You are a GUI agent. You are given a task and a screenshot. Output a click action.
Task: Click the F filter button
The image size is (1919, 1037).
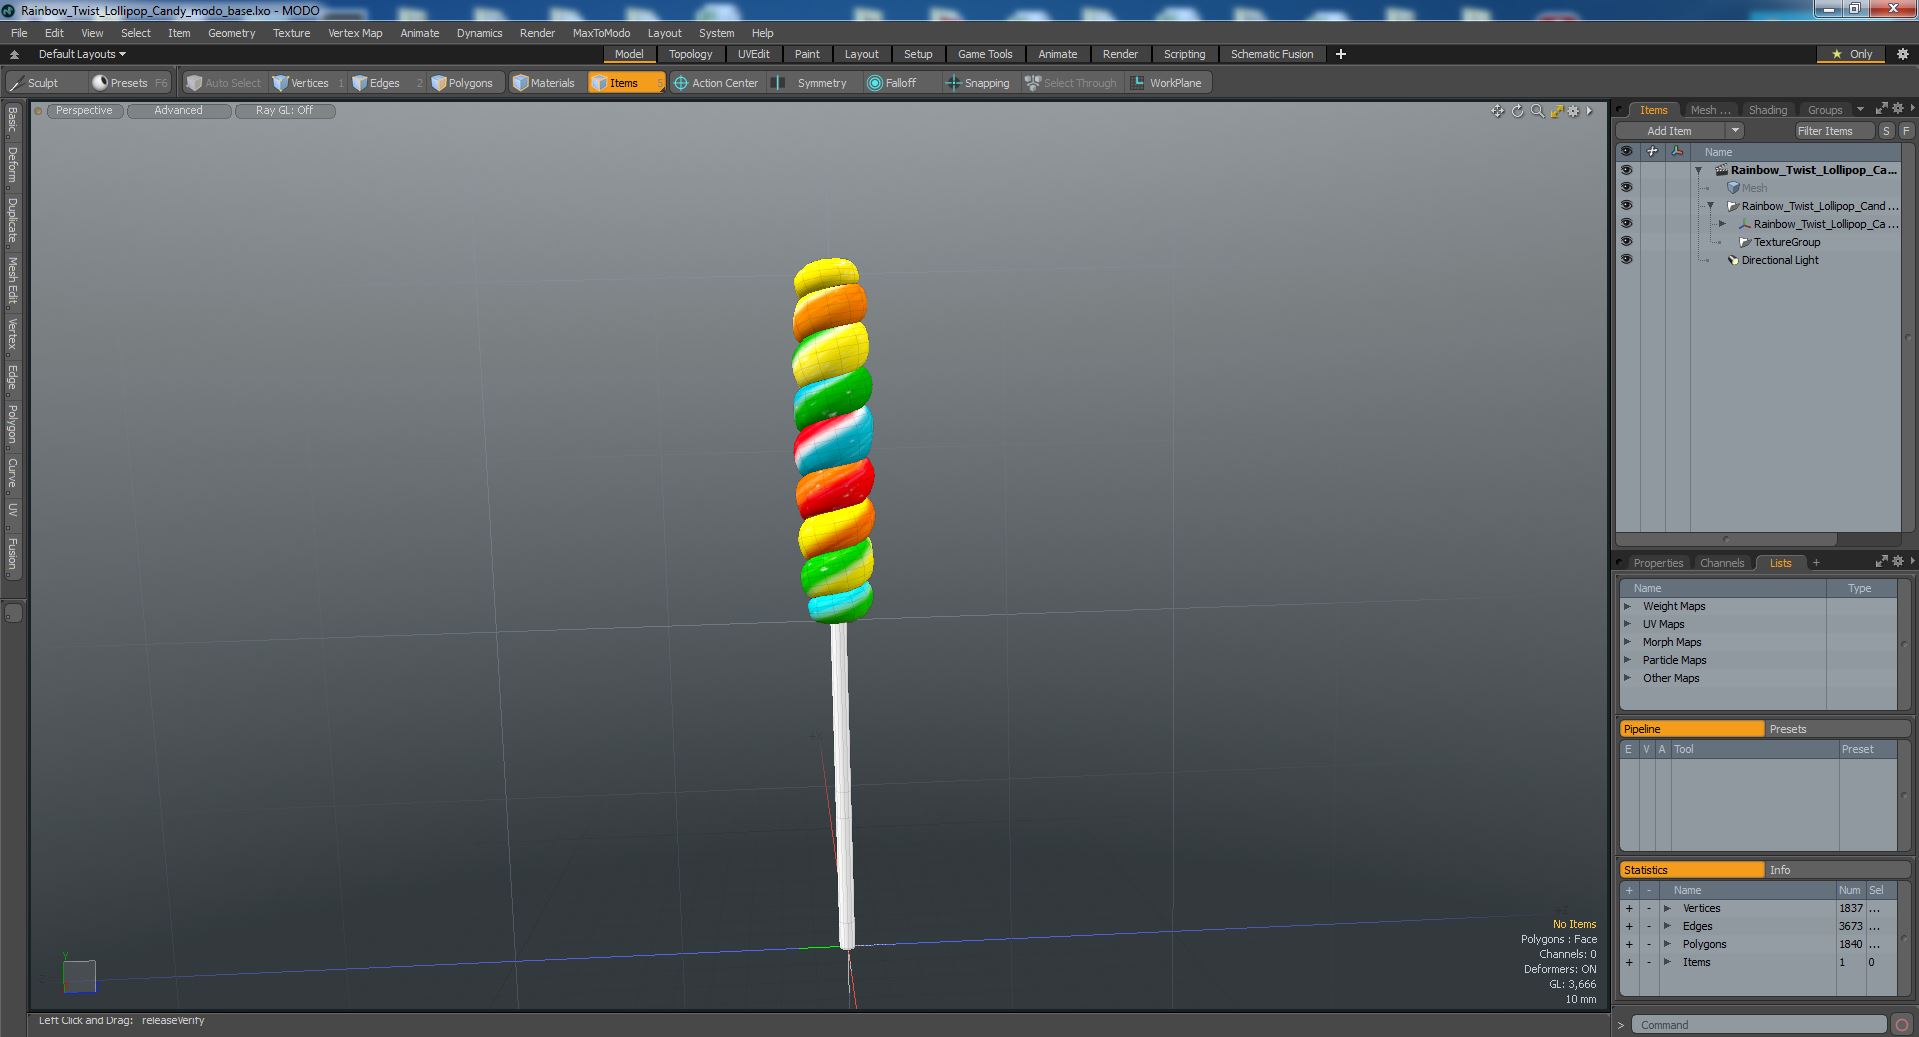1906,131
